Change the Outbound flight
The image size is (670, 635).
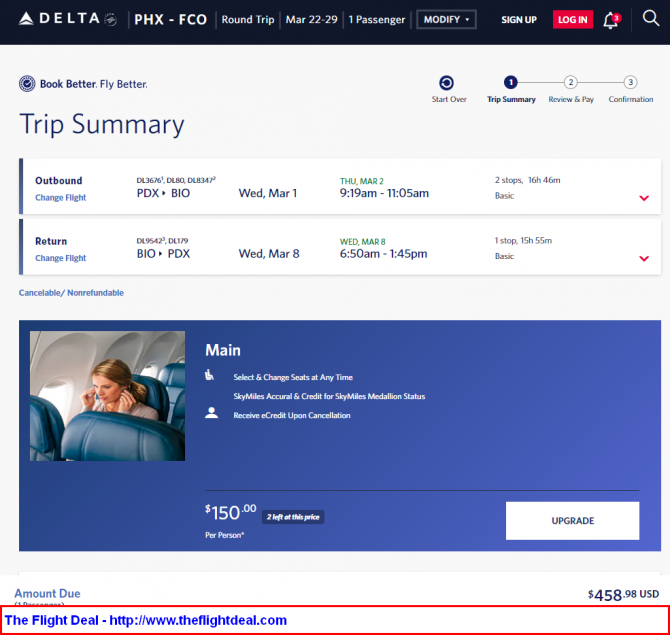pyautogui.click(x=61, y=198)
